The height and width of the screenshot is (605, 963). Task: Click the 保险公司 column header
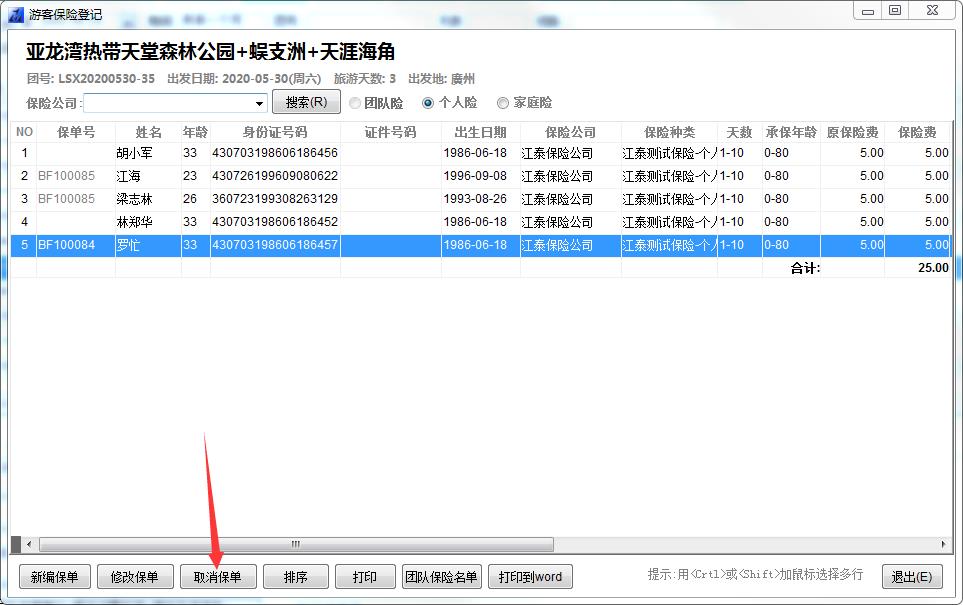(570, 132)
